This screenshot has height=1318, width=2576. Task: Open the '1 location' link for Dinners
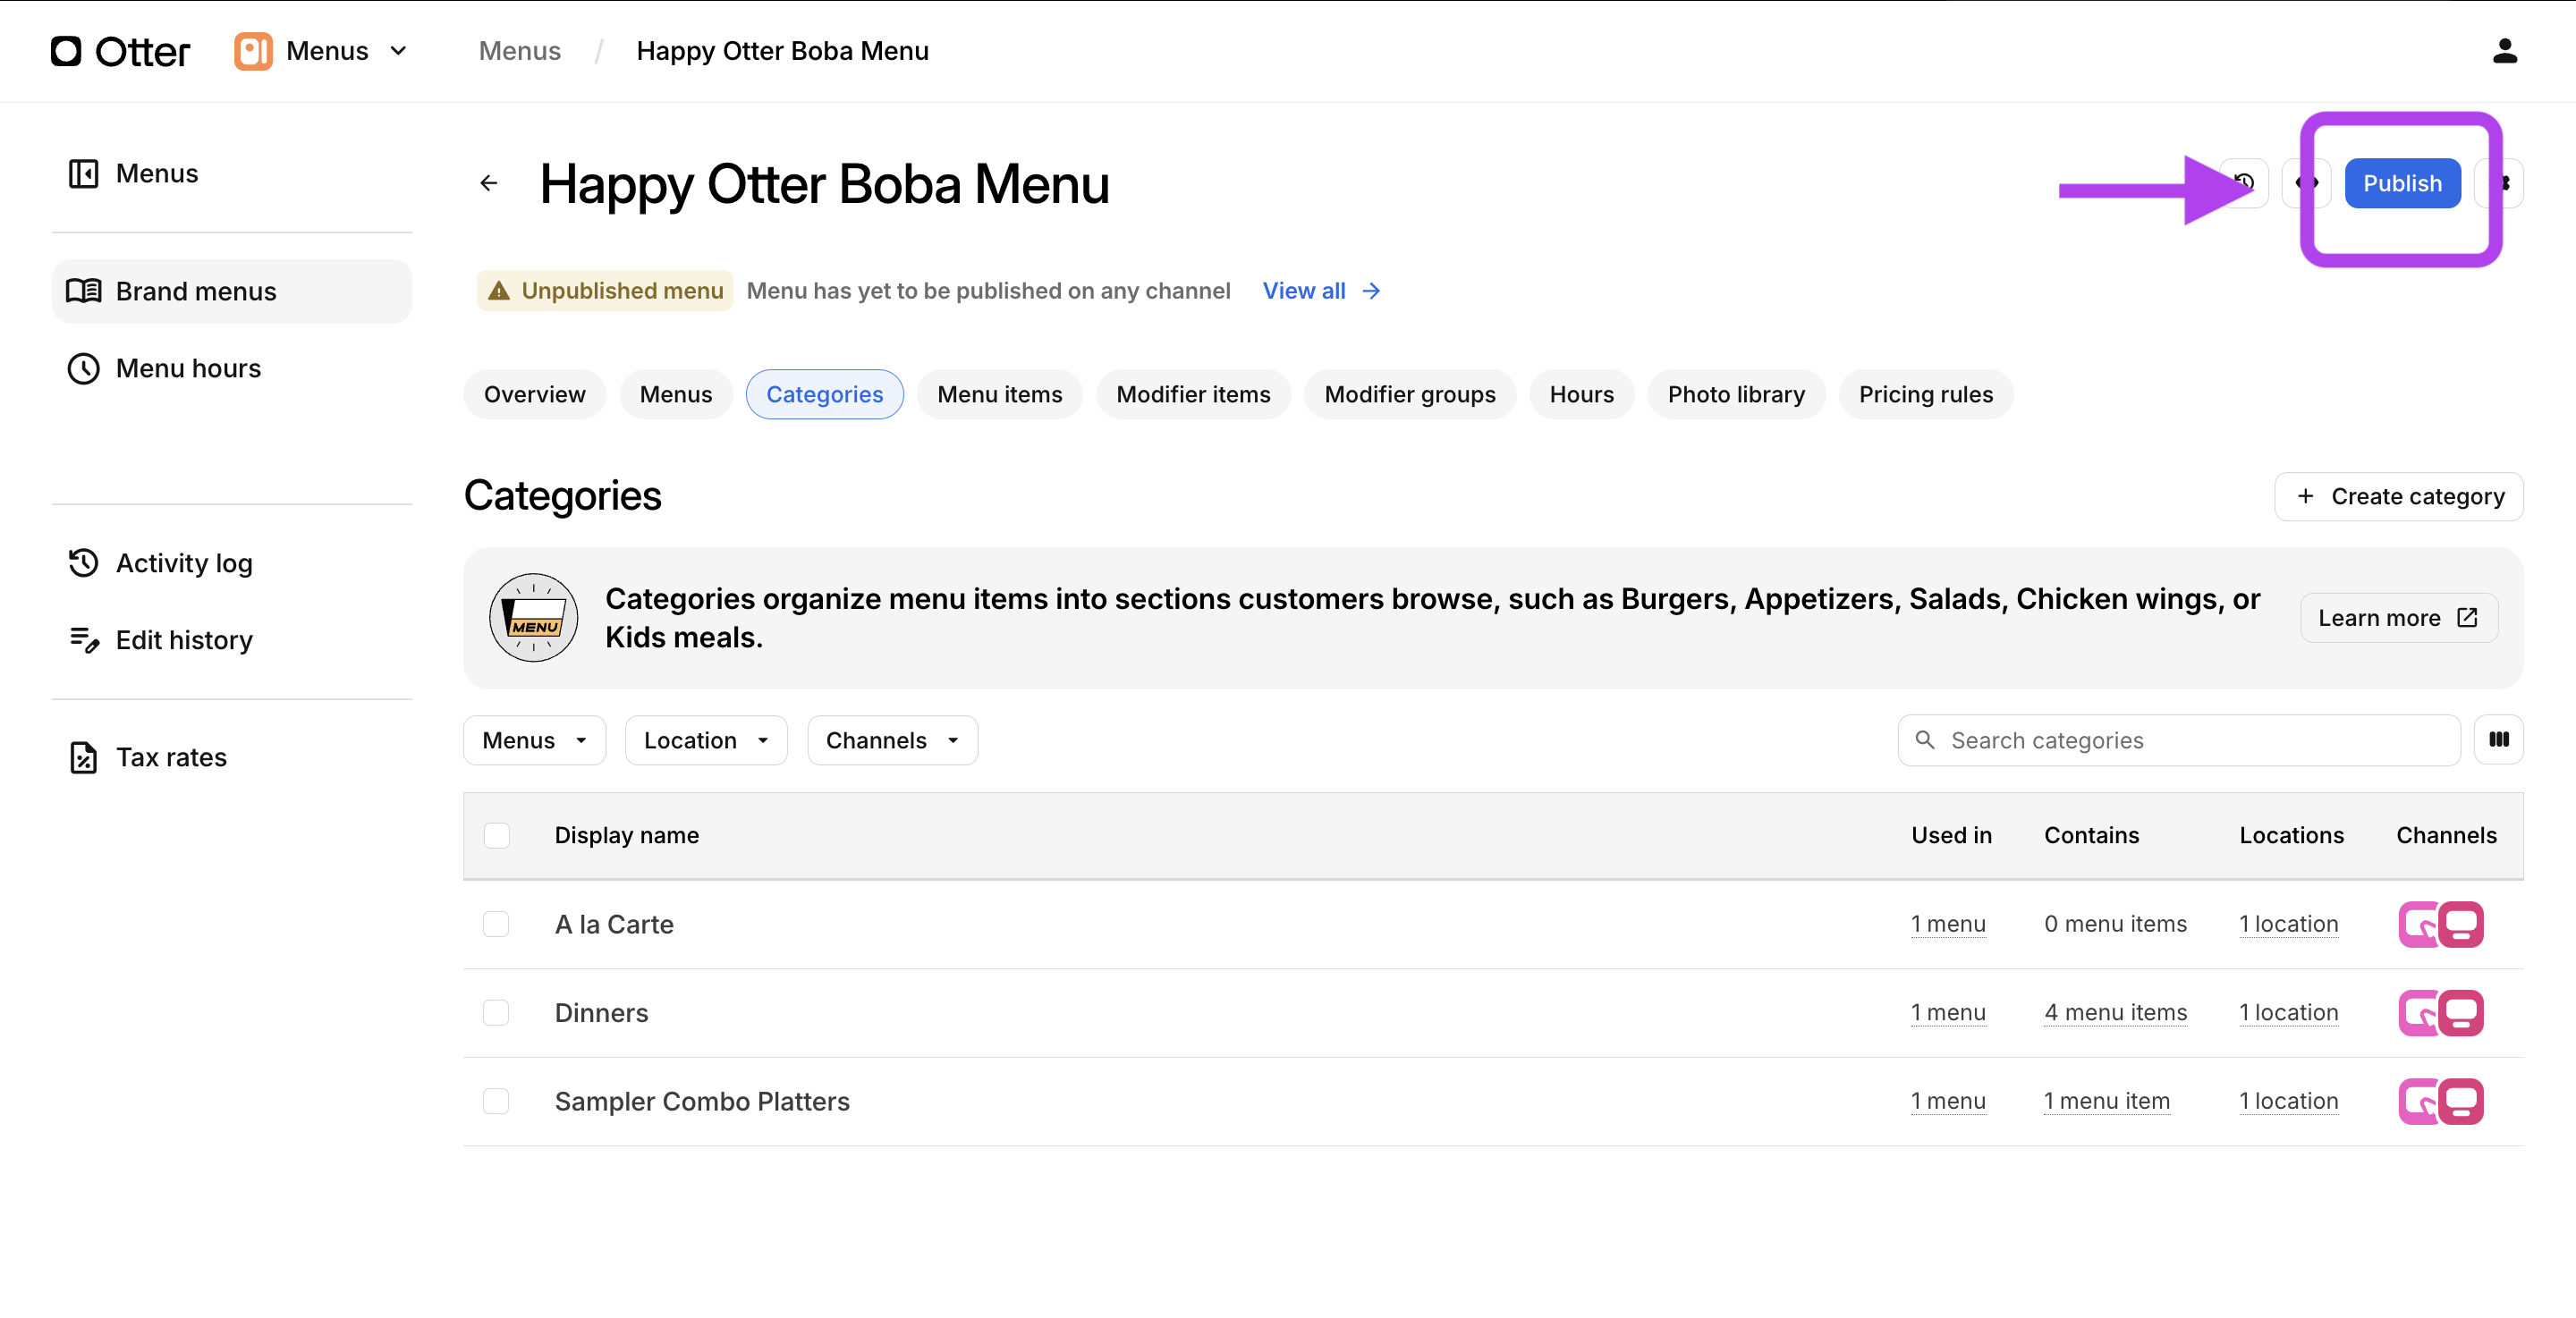tap(2289, 1013)
